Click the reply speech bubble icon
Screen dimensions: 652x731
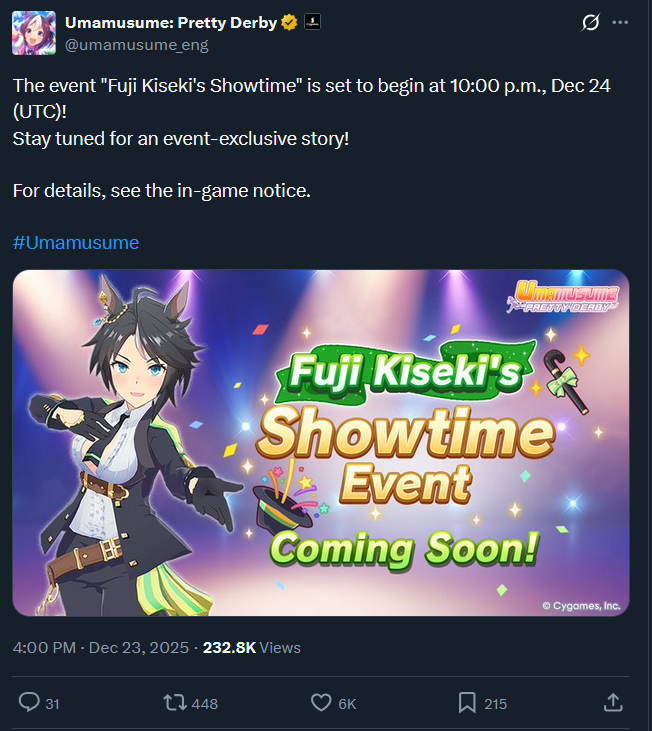coord(29,702)
